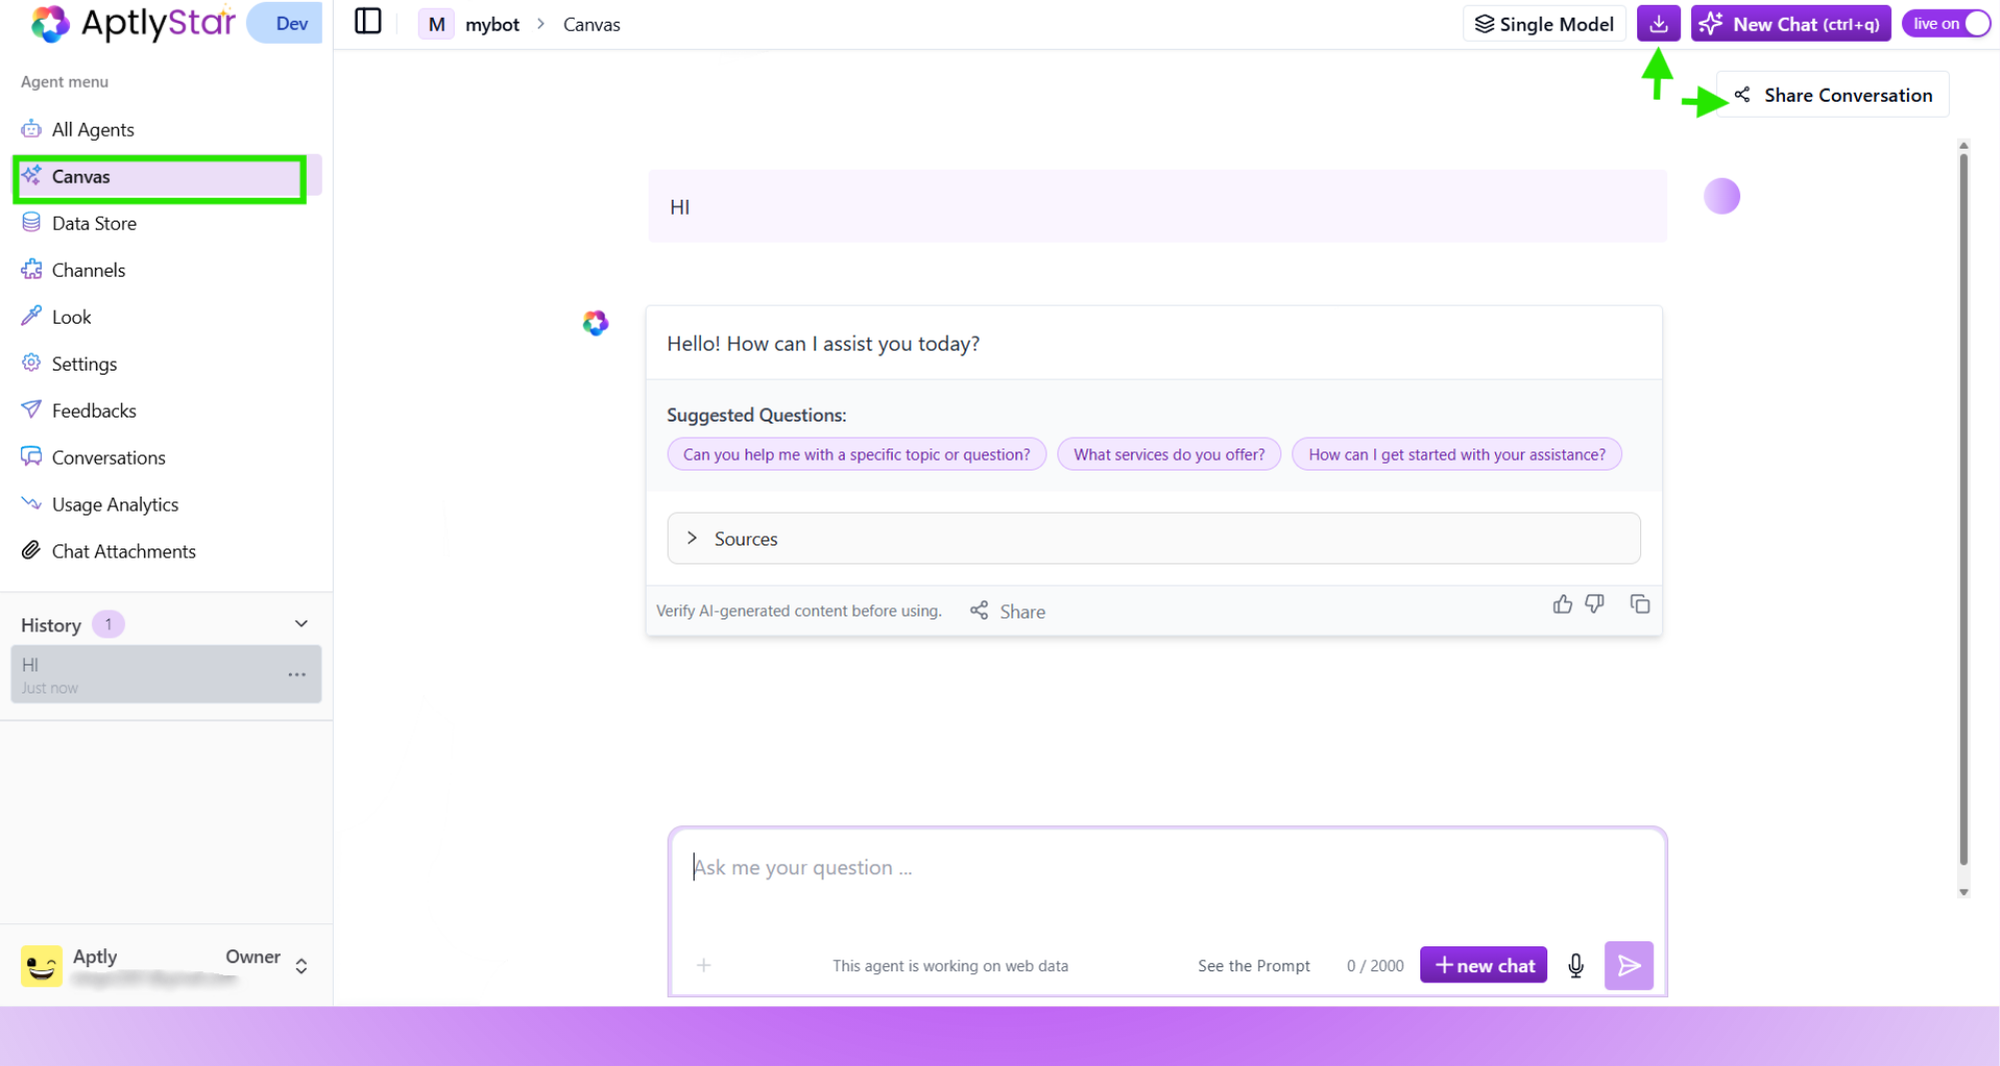Viewport: 2000px width, 1066px height.
Task: Activate the microphone voice input
Action: coord(1576,965)
